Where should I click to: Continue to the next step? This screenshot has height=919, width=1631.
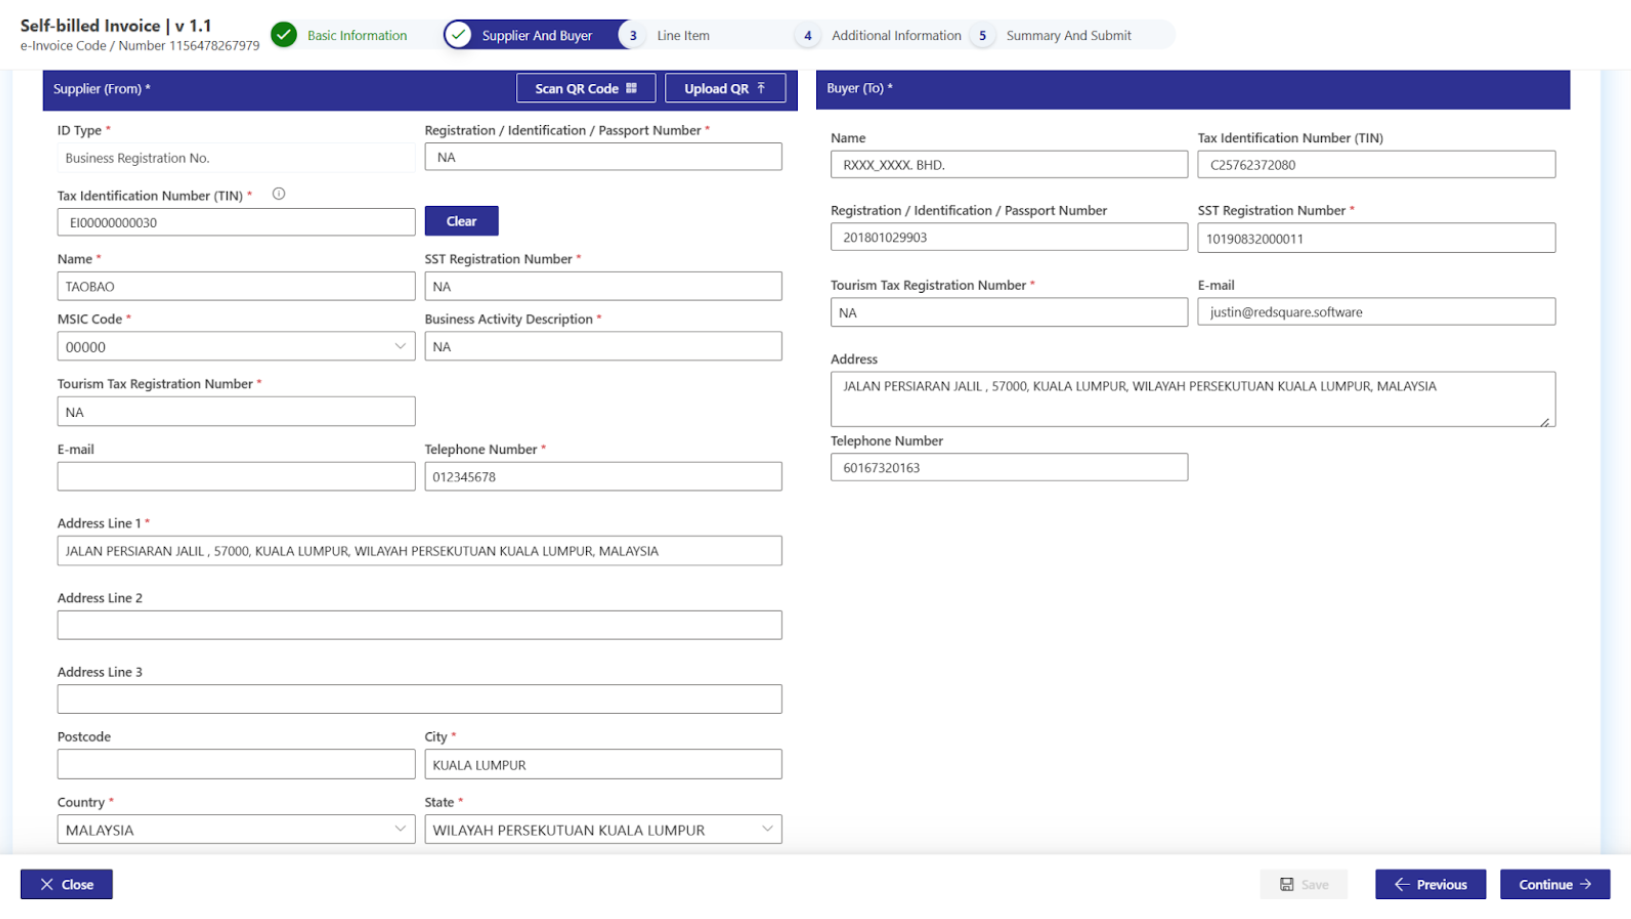[x=1554, y=884]
